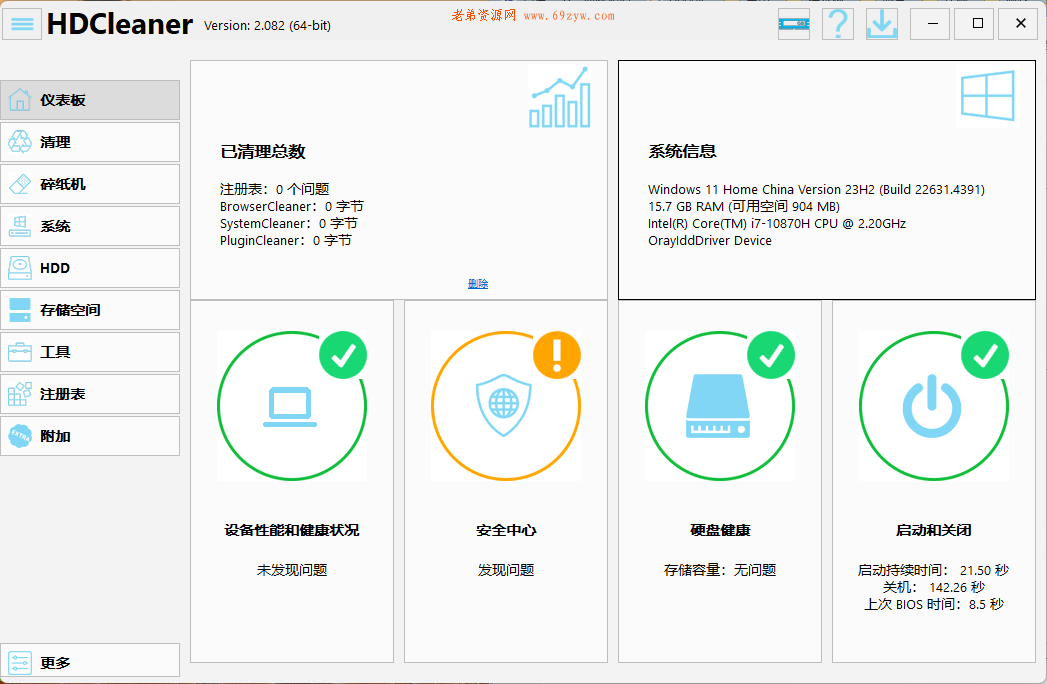Click the 关机 142.26 秒 line
The image size is (1047, 684).
click(x=933, y=587)
